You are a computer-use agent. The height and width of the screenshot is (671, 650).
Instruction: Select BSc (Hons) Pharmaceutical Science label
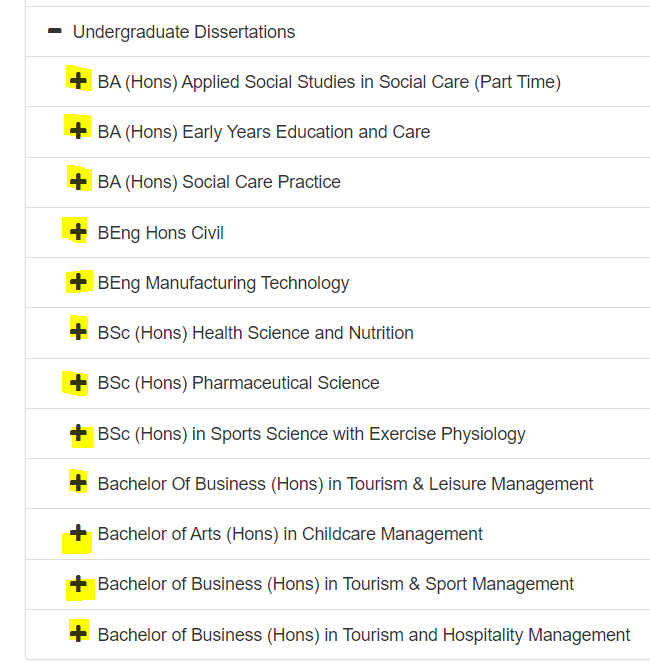238,383
